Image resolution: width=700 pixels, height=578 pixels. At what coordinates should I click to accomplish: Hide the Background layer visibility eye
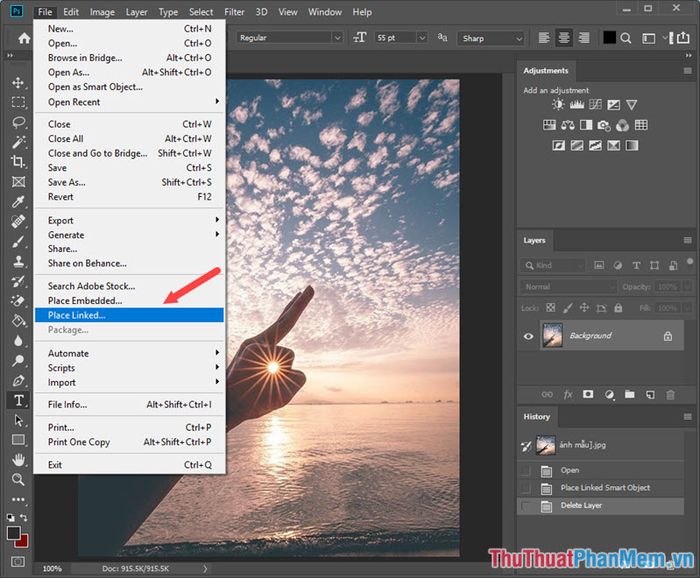click(x=529, y=336)
